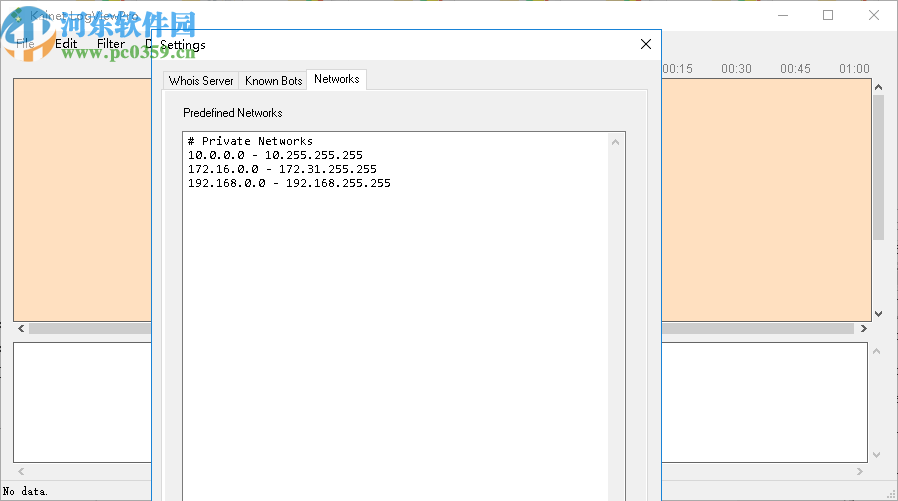
Task: Click the 'No data.' status bar text
Action: 25,491
